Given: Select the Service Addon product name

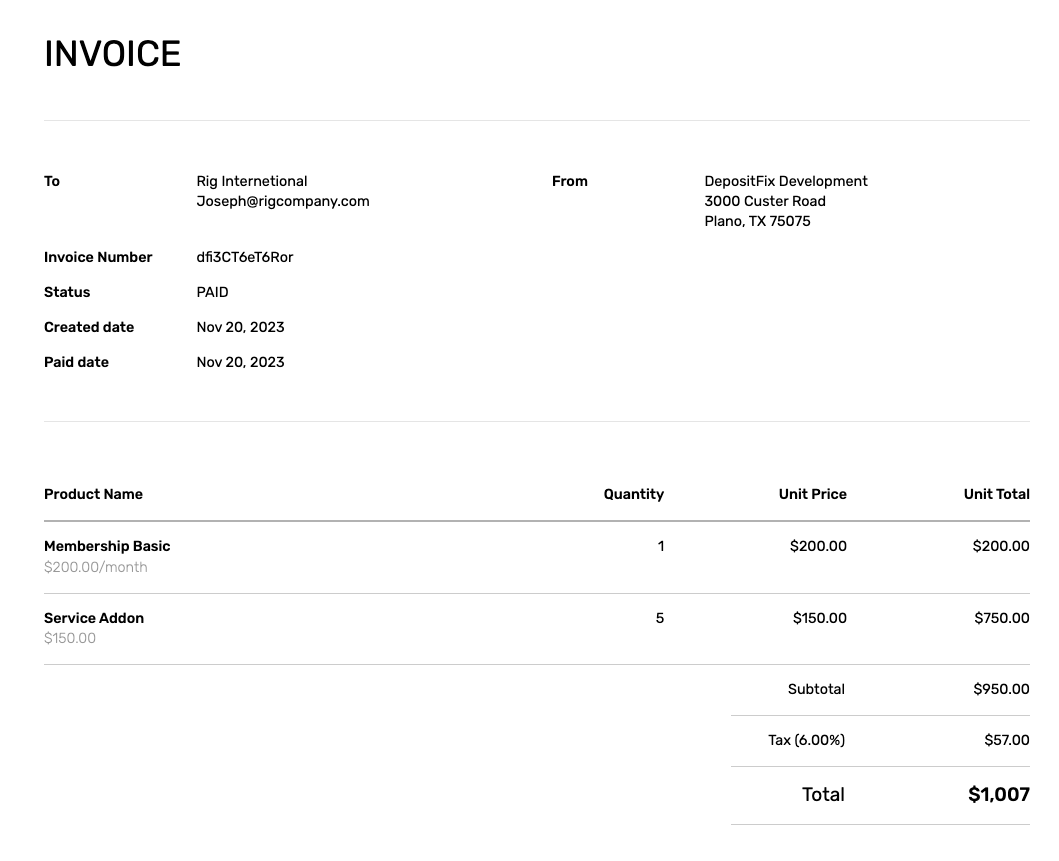Looking at the screenshot, I should (93, 618).
